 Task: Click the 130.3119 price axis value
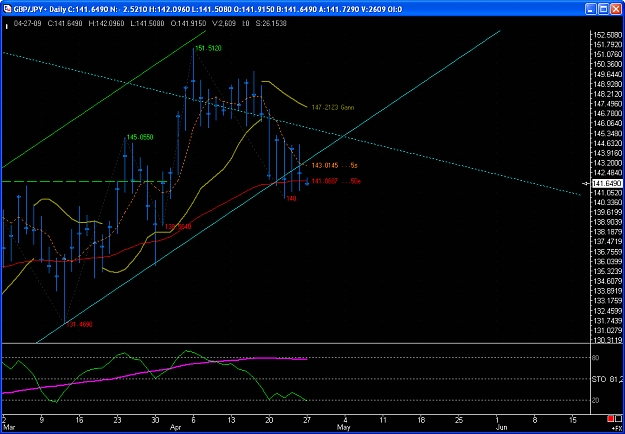tap(608, 340)
